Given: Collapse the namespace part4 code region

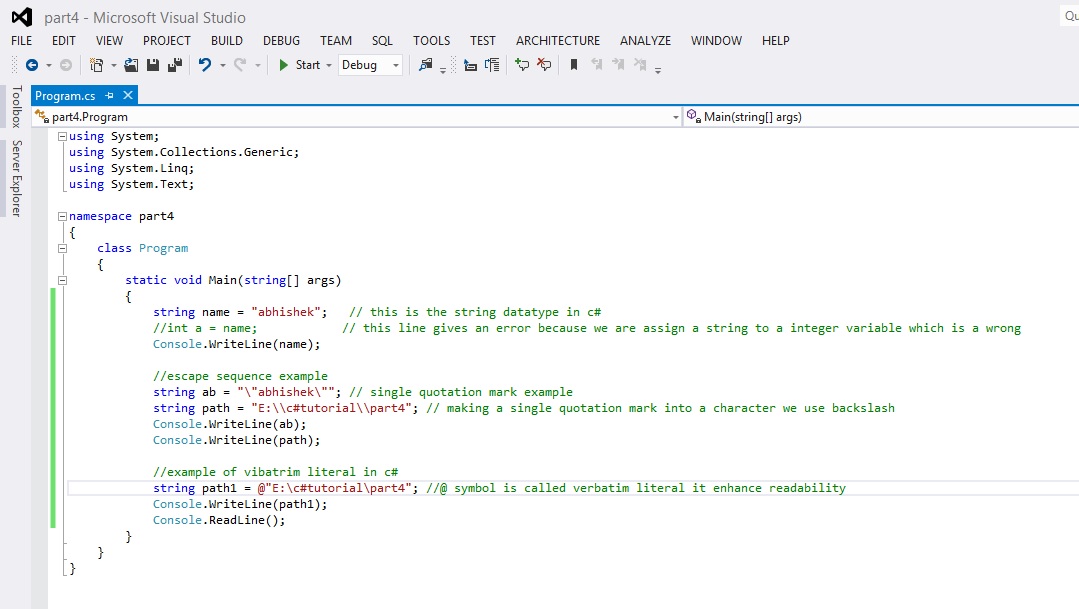Looking at the screenshot, I should 61,215.
